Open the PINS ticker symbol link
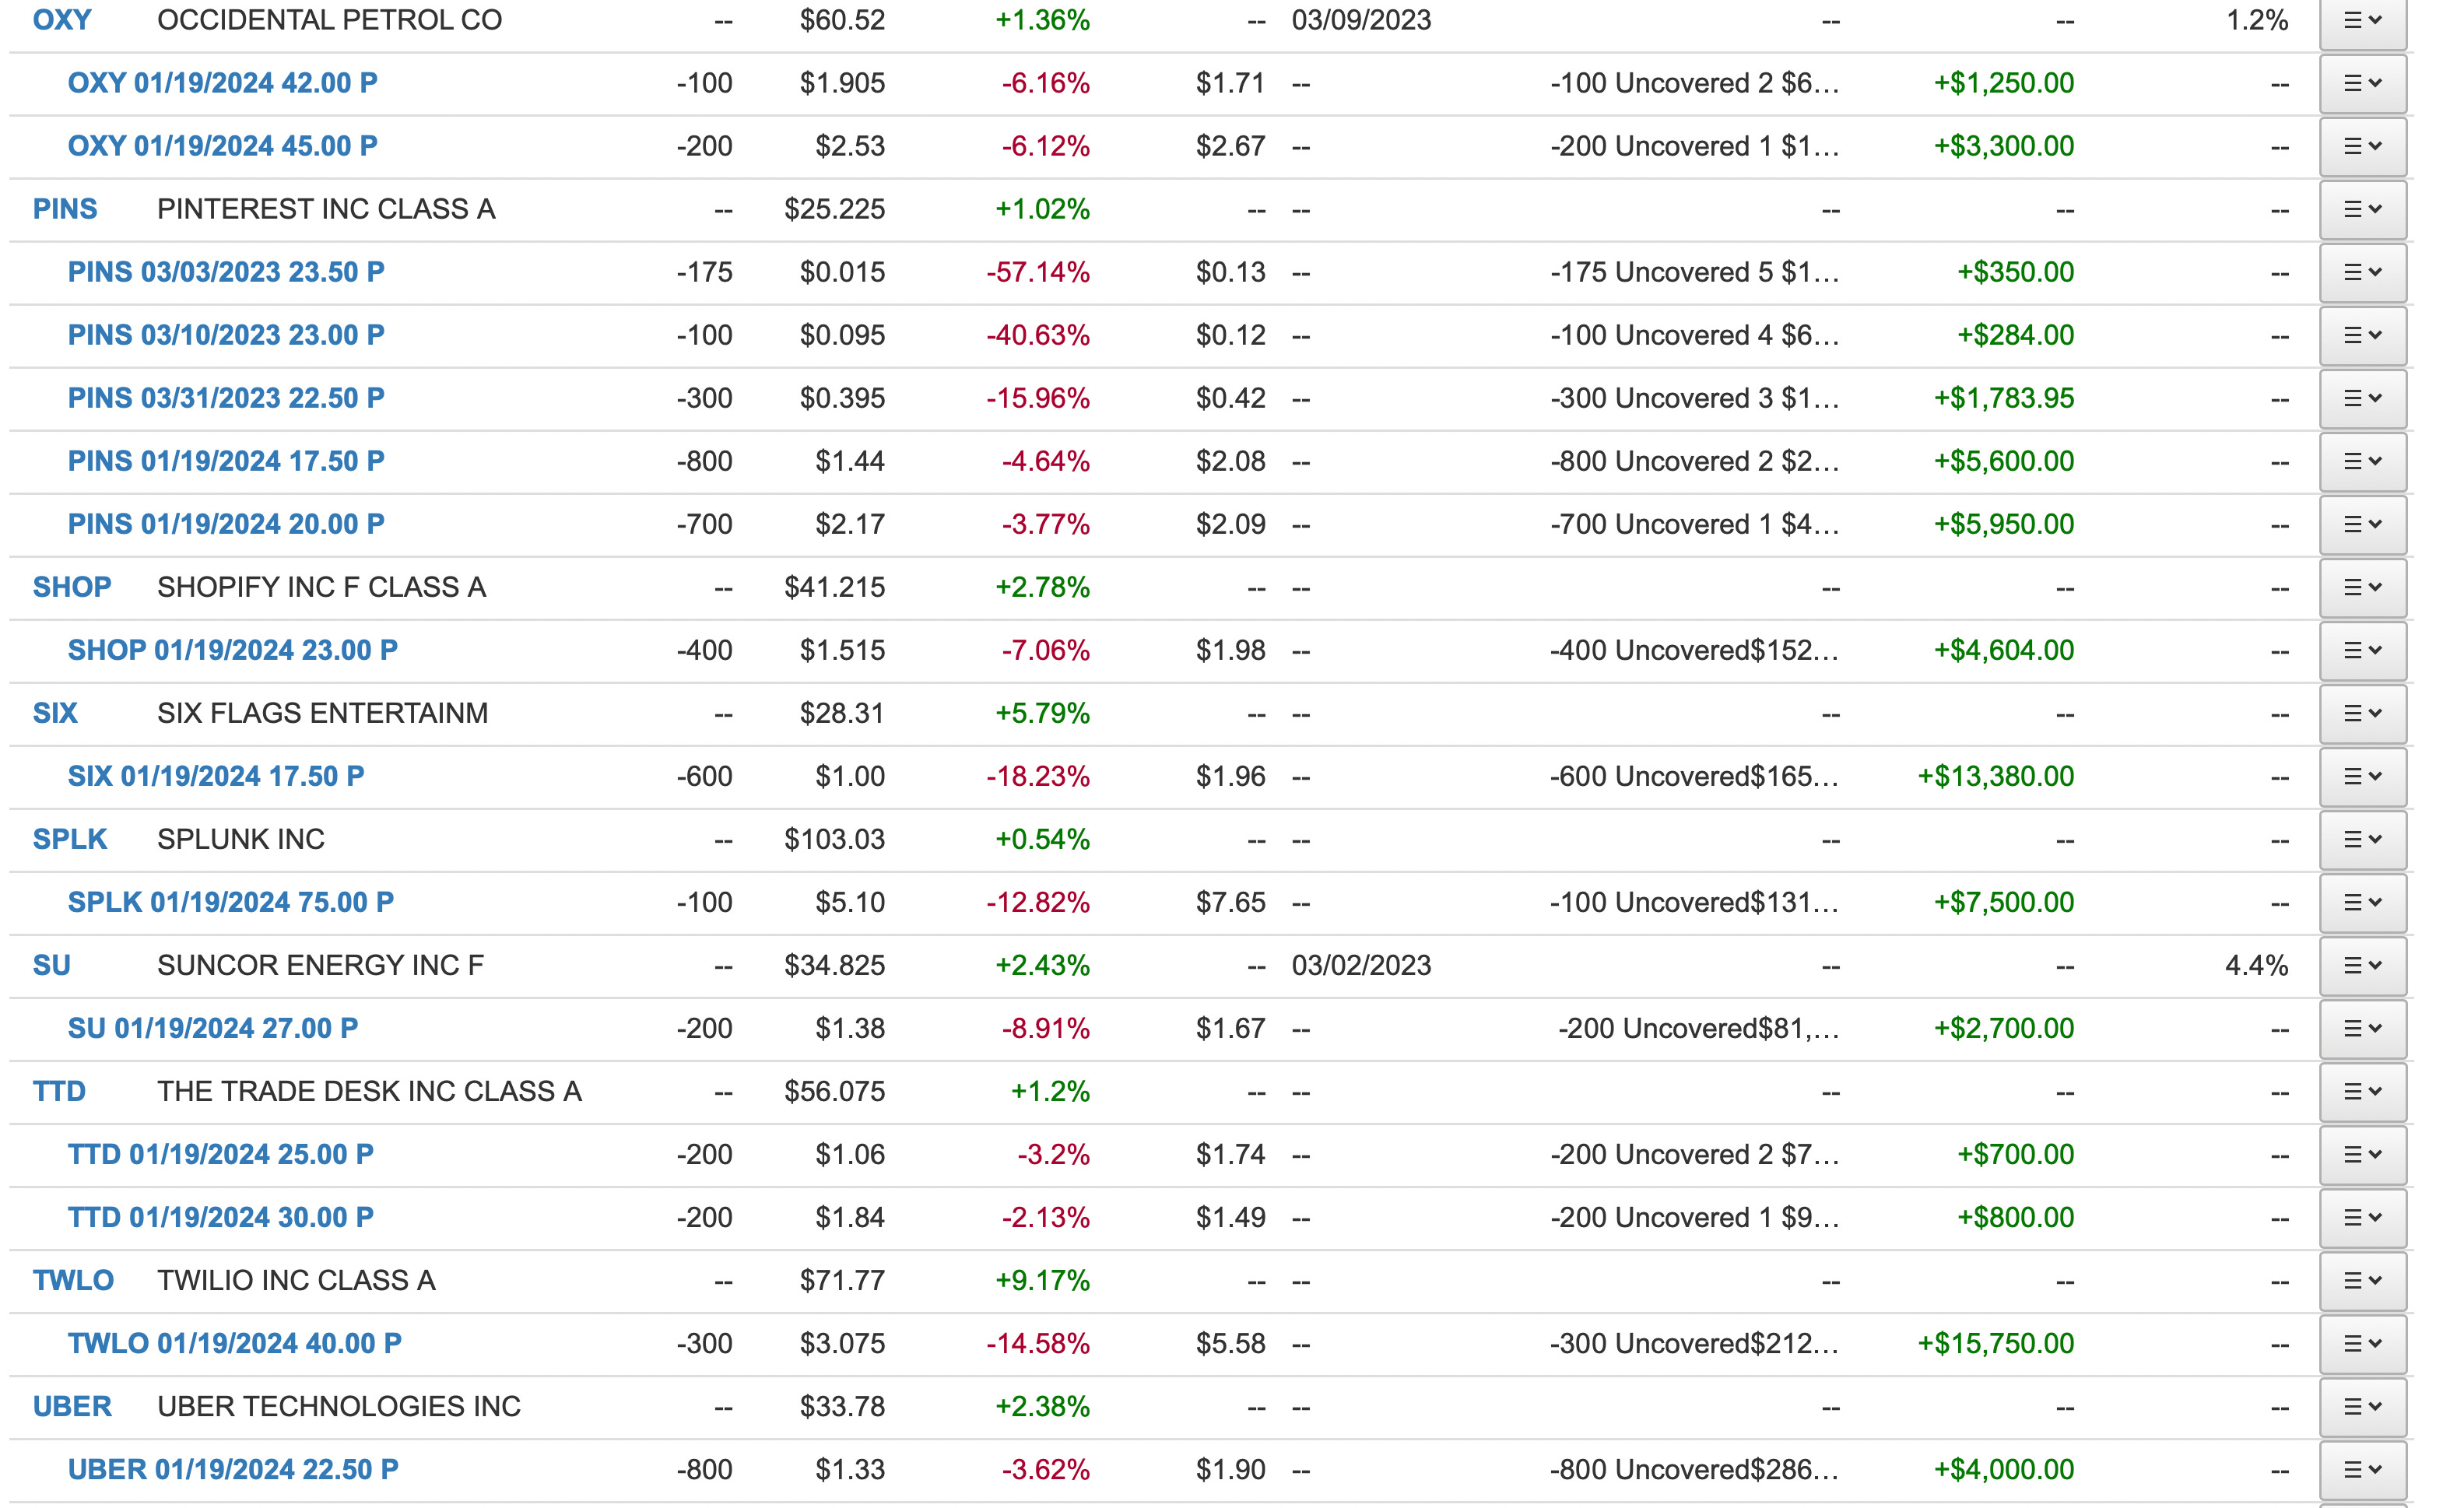2464x1508 pixels. 65,210
